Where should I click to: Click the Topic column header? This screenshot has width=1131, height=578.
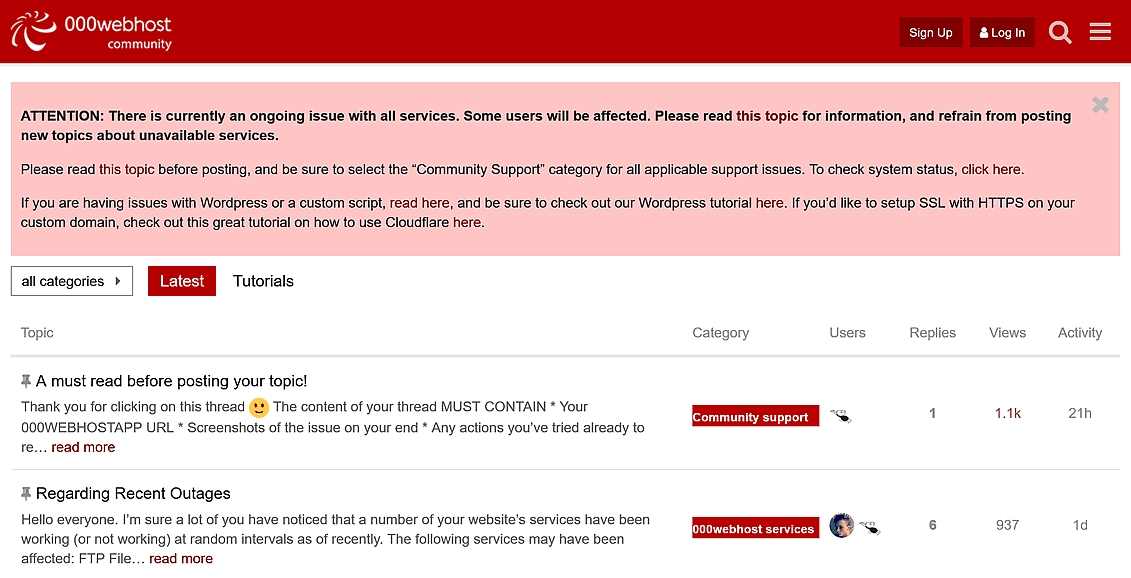(x=38, y=333)
